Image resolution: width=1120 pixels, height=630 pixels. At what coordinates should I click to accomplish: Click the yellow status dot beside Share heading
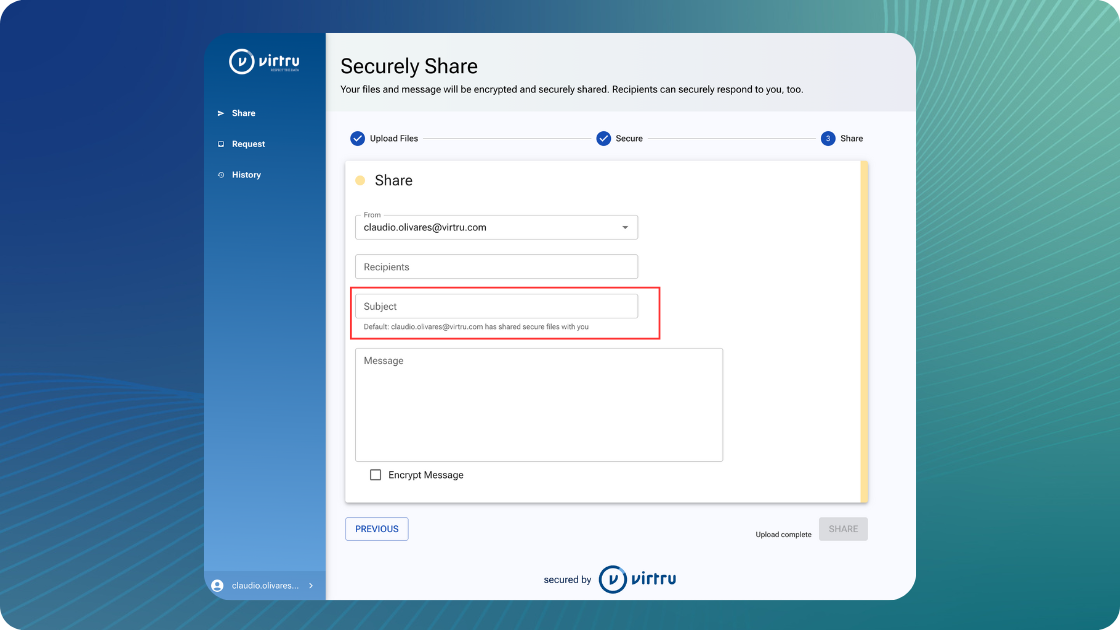[360, 181]
